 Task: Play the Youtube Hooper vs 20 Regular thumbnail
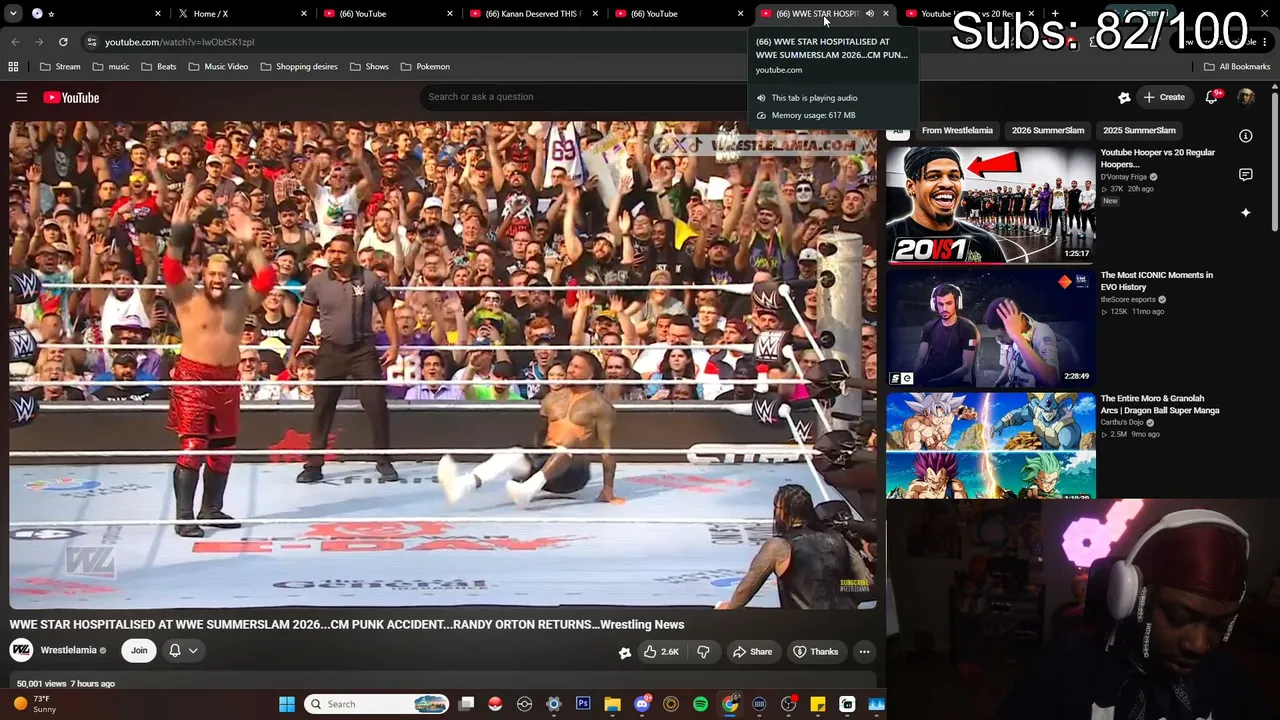pos(991,205)
